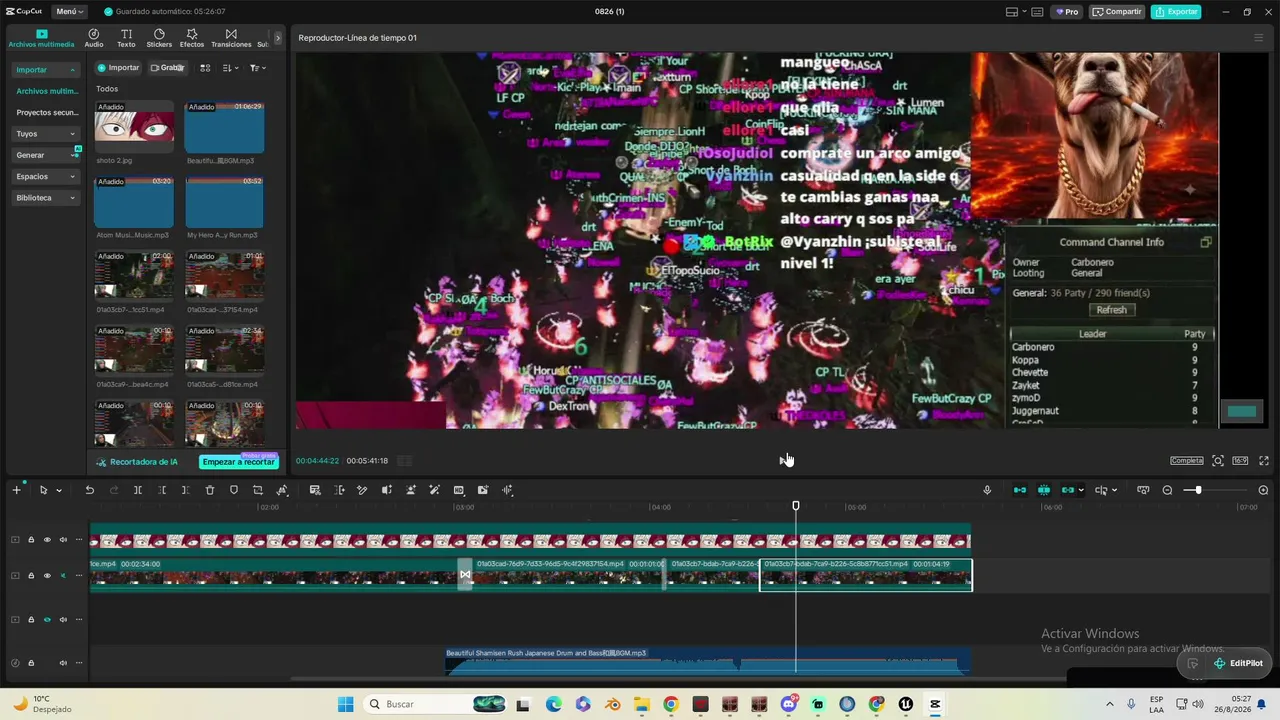This screenshot has height=720, width=1280.
Task: Expand the Espacios sidebar section
Action: coord(46,177)
